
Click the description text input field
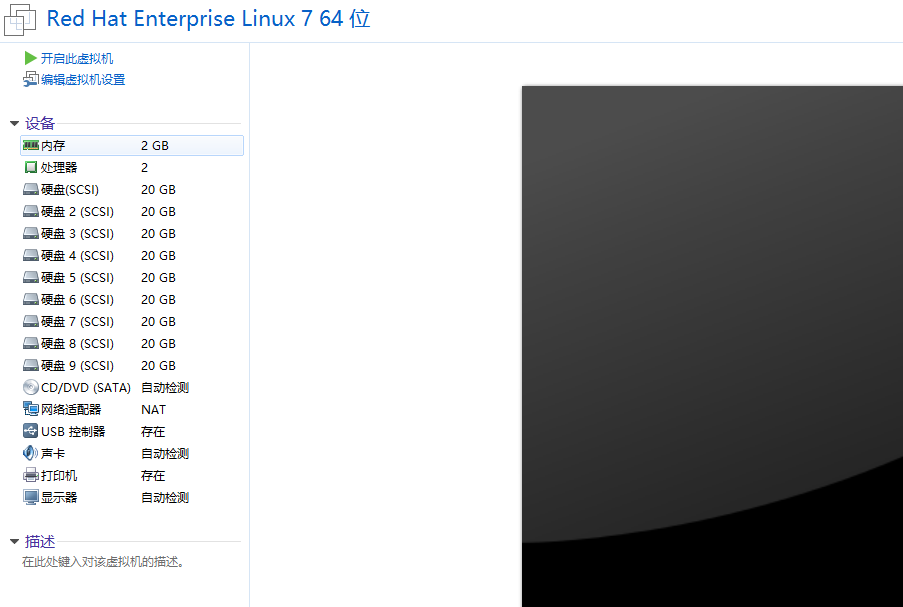pyautogui.click(x=103, y=562)
